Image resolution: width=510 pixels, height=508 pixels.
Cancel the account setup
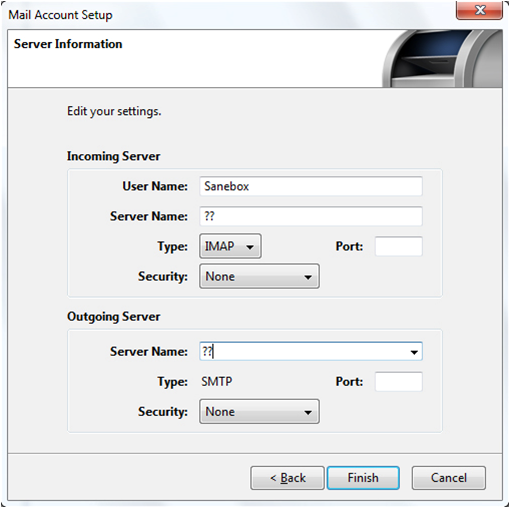[x=449, y=478]
